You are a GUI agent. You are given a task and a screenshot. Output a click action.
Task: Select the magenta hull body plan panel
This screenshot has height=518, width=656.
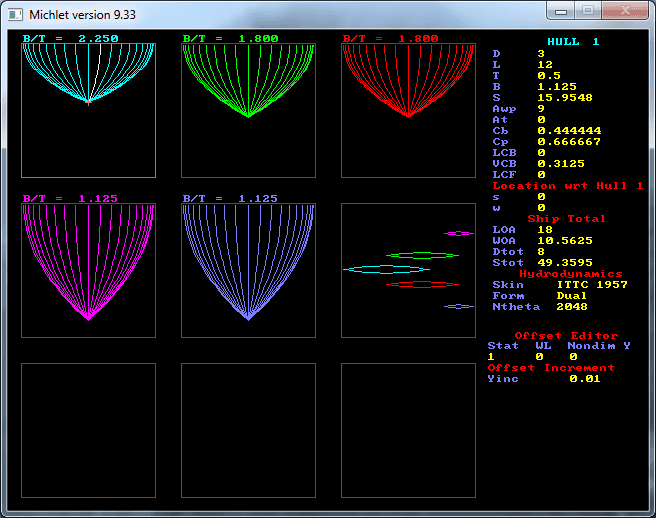tap(88, 270)
